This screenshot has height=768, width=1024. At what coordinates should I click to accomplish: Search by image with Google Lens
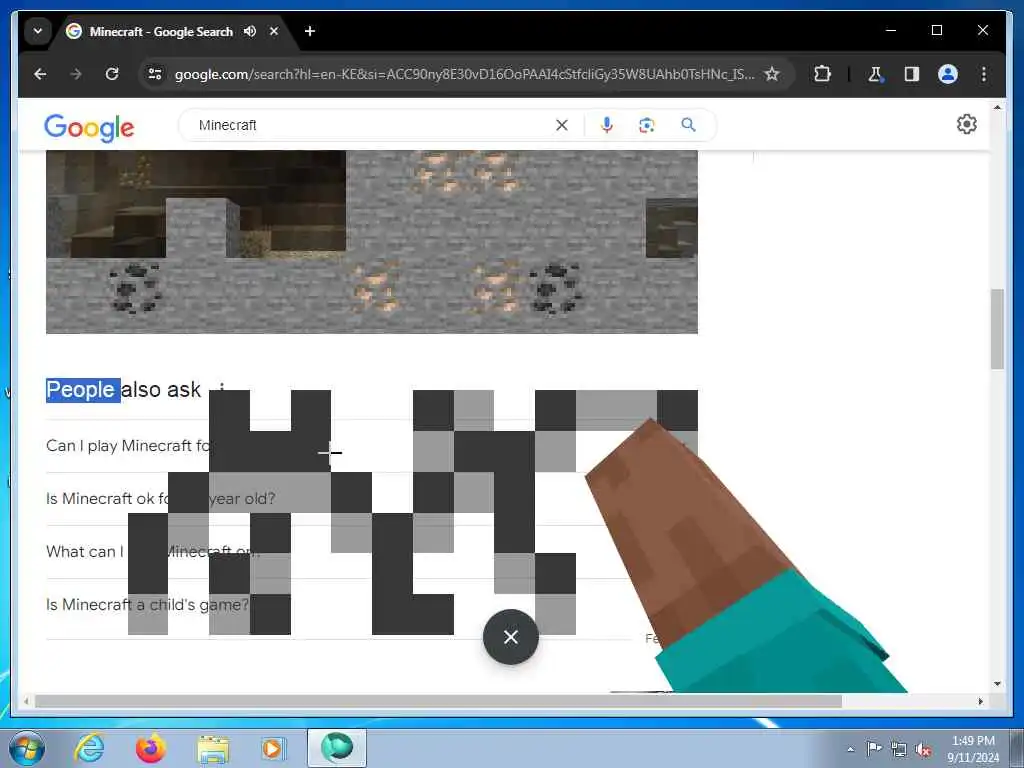647,125
